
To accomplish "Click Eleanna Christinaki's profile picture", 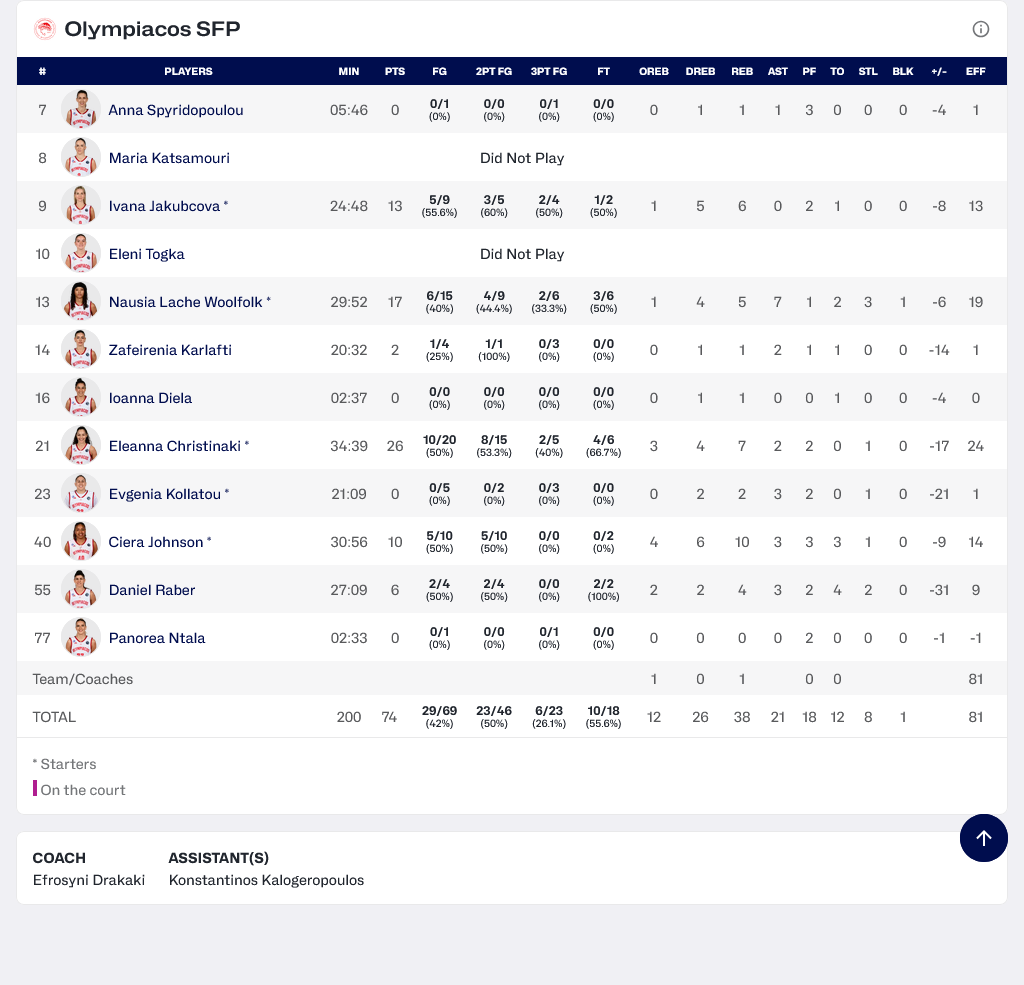I will [81, 446].
